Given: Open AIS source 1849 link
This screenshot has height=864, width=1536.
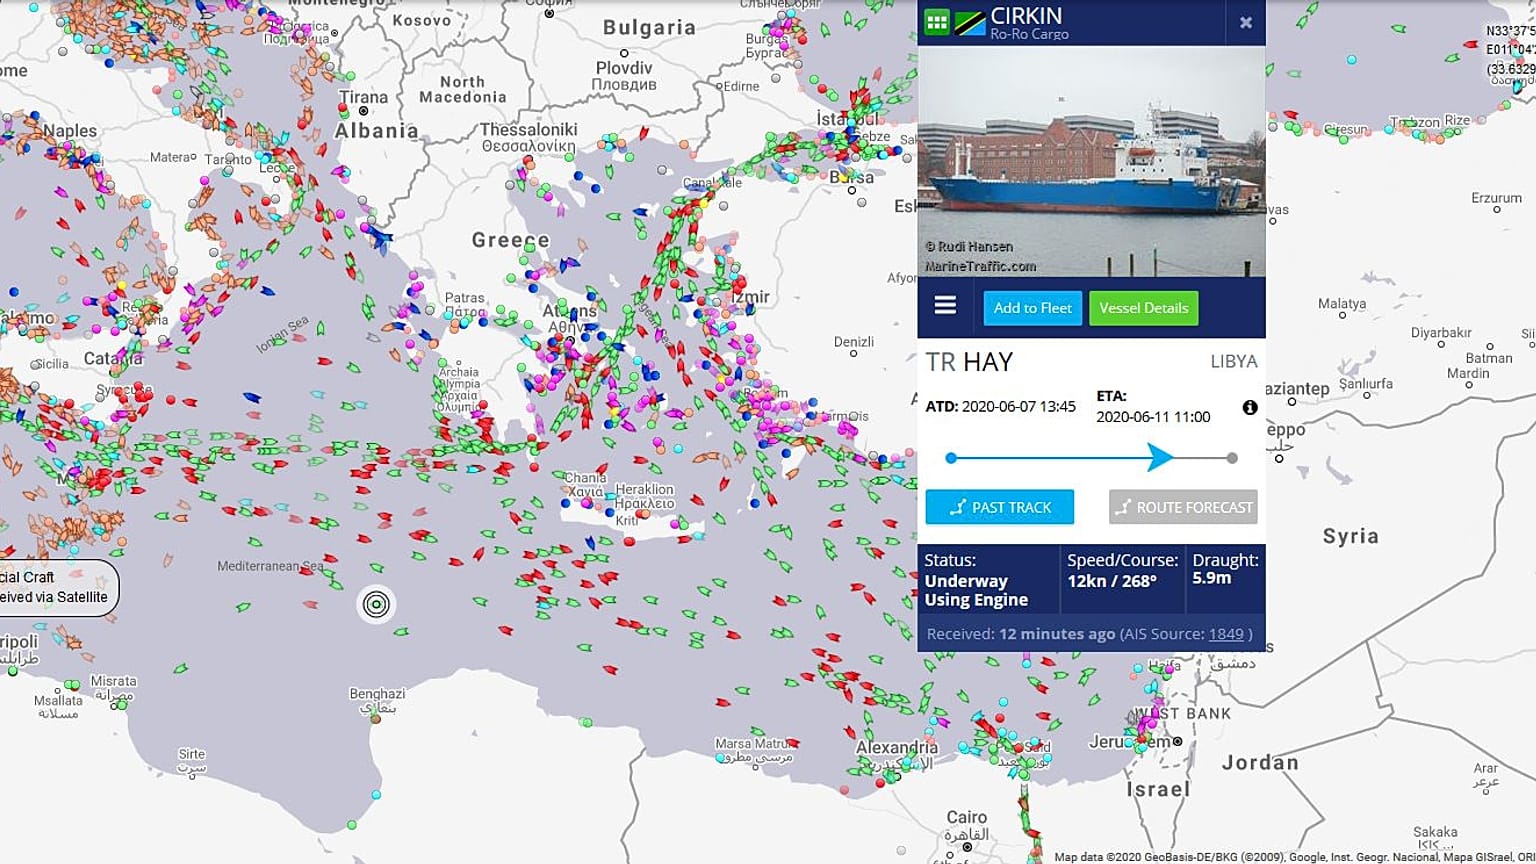Looking at the screenshot, I should pos(1226,634).
